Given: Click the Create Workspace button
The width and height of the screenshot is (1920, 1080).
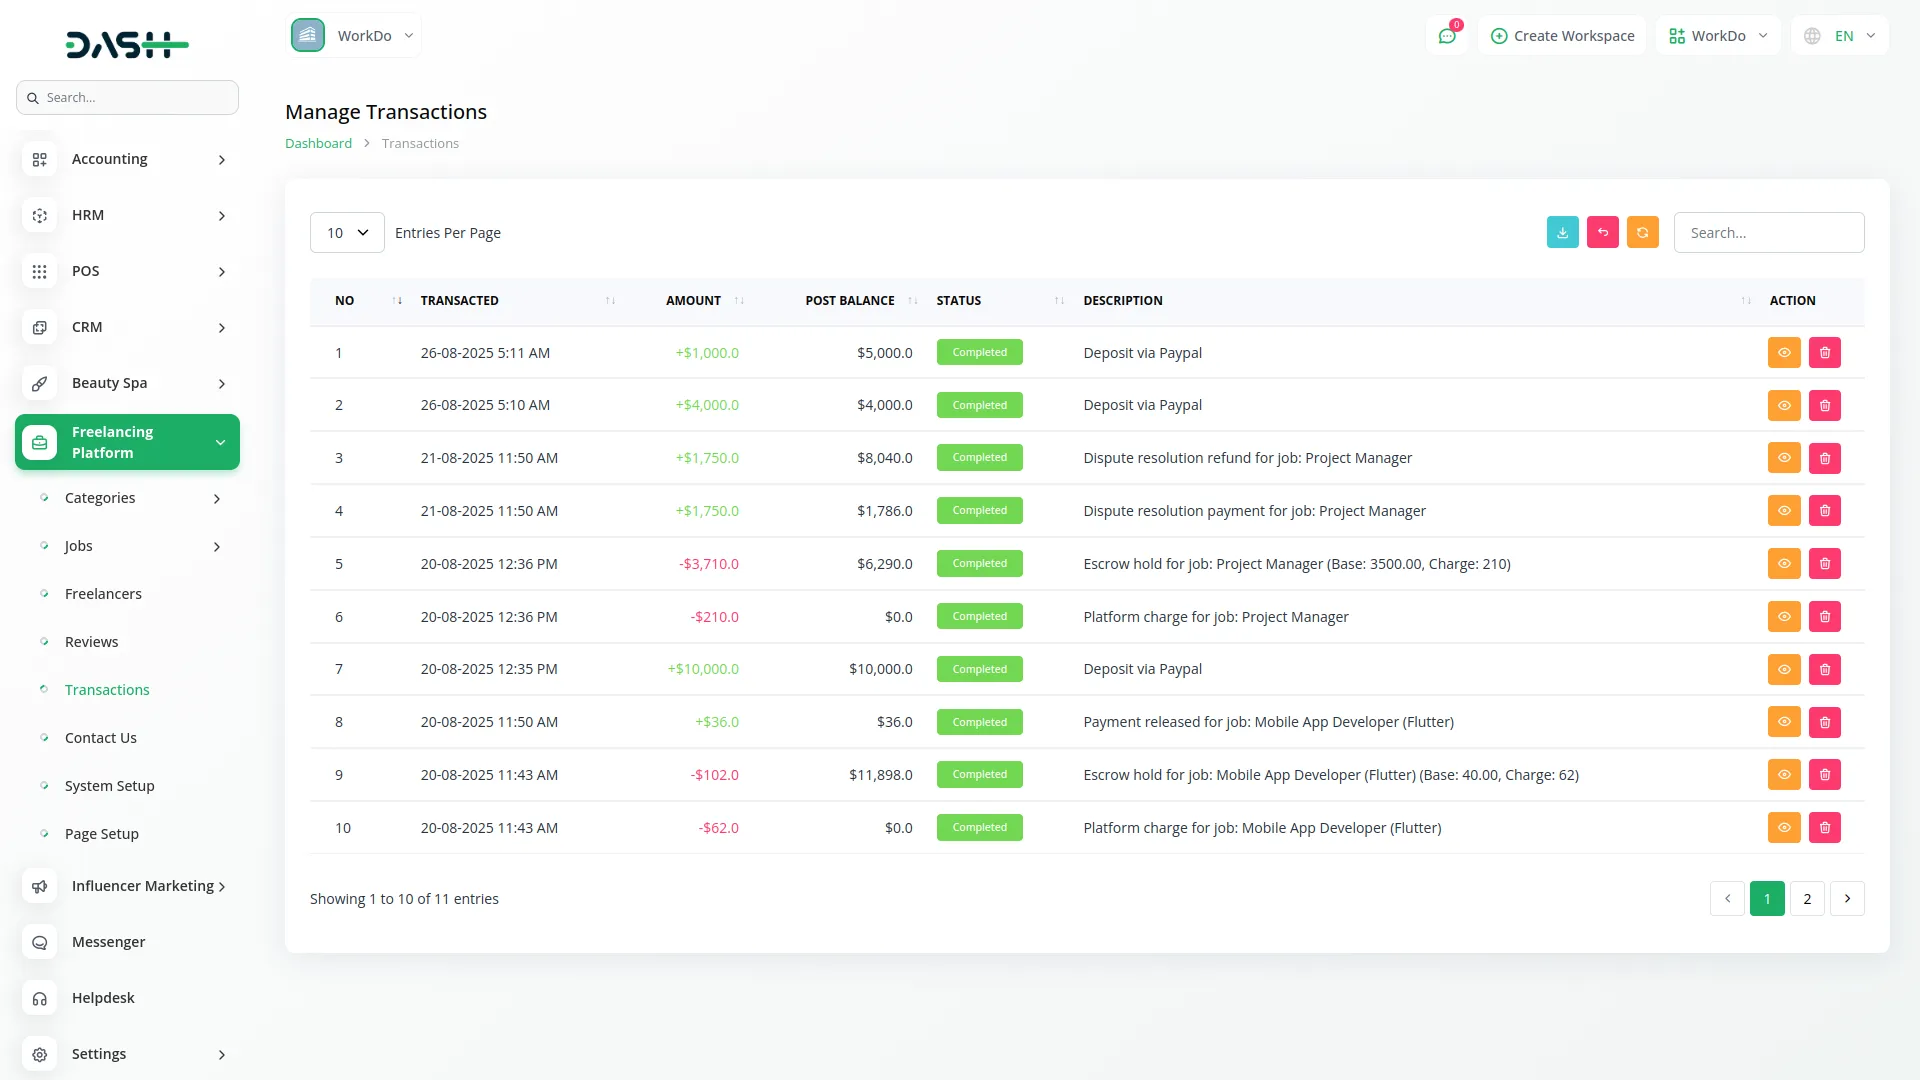Looking at the screenshot, I should pos(1562,35).
